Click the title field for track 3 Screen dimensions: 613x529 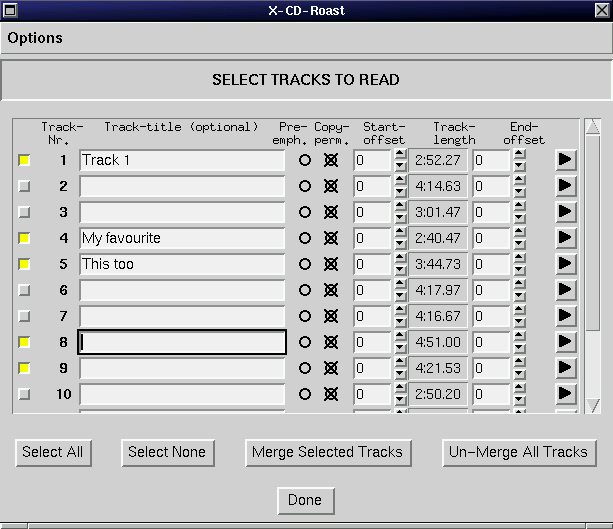tap(182, 212)
